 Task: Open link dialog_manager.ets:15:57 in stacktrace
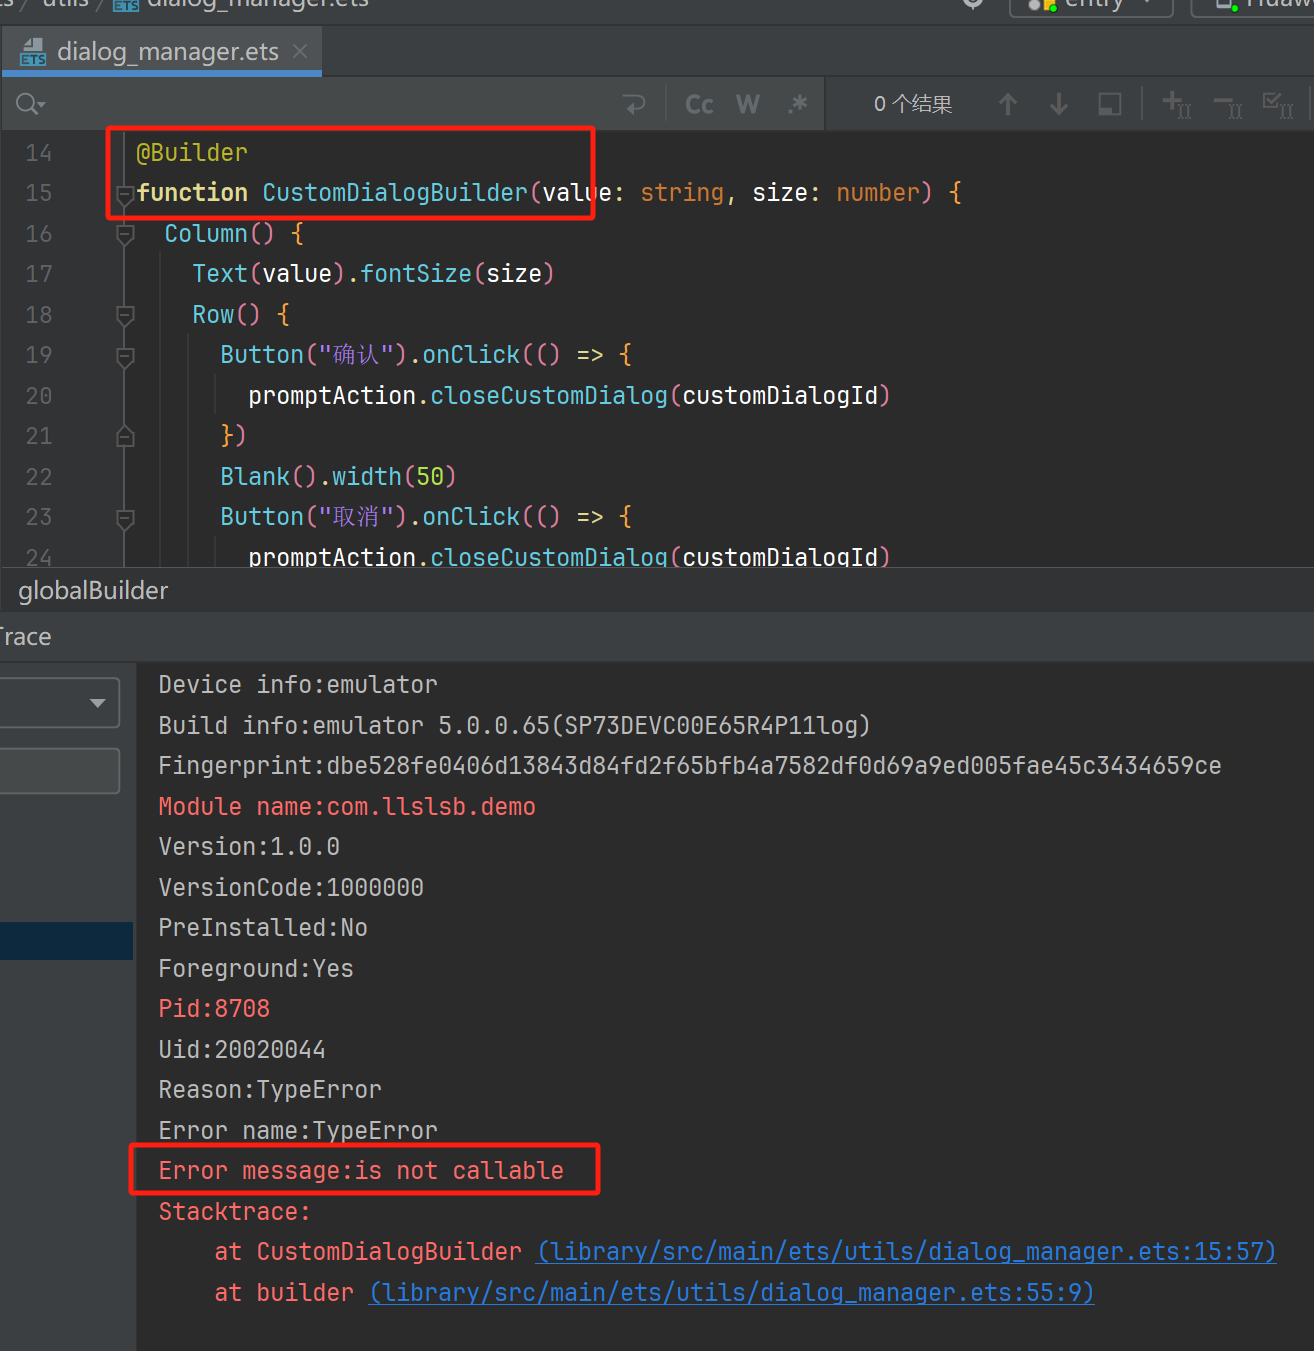pyautogui.click(x=906, y=1252)
